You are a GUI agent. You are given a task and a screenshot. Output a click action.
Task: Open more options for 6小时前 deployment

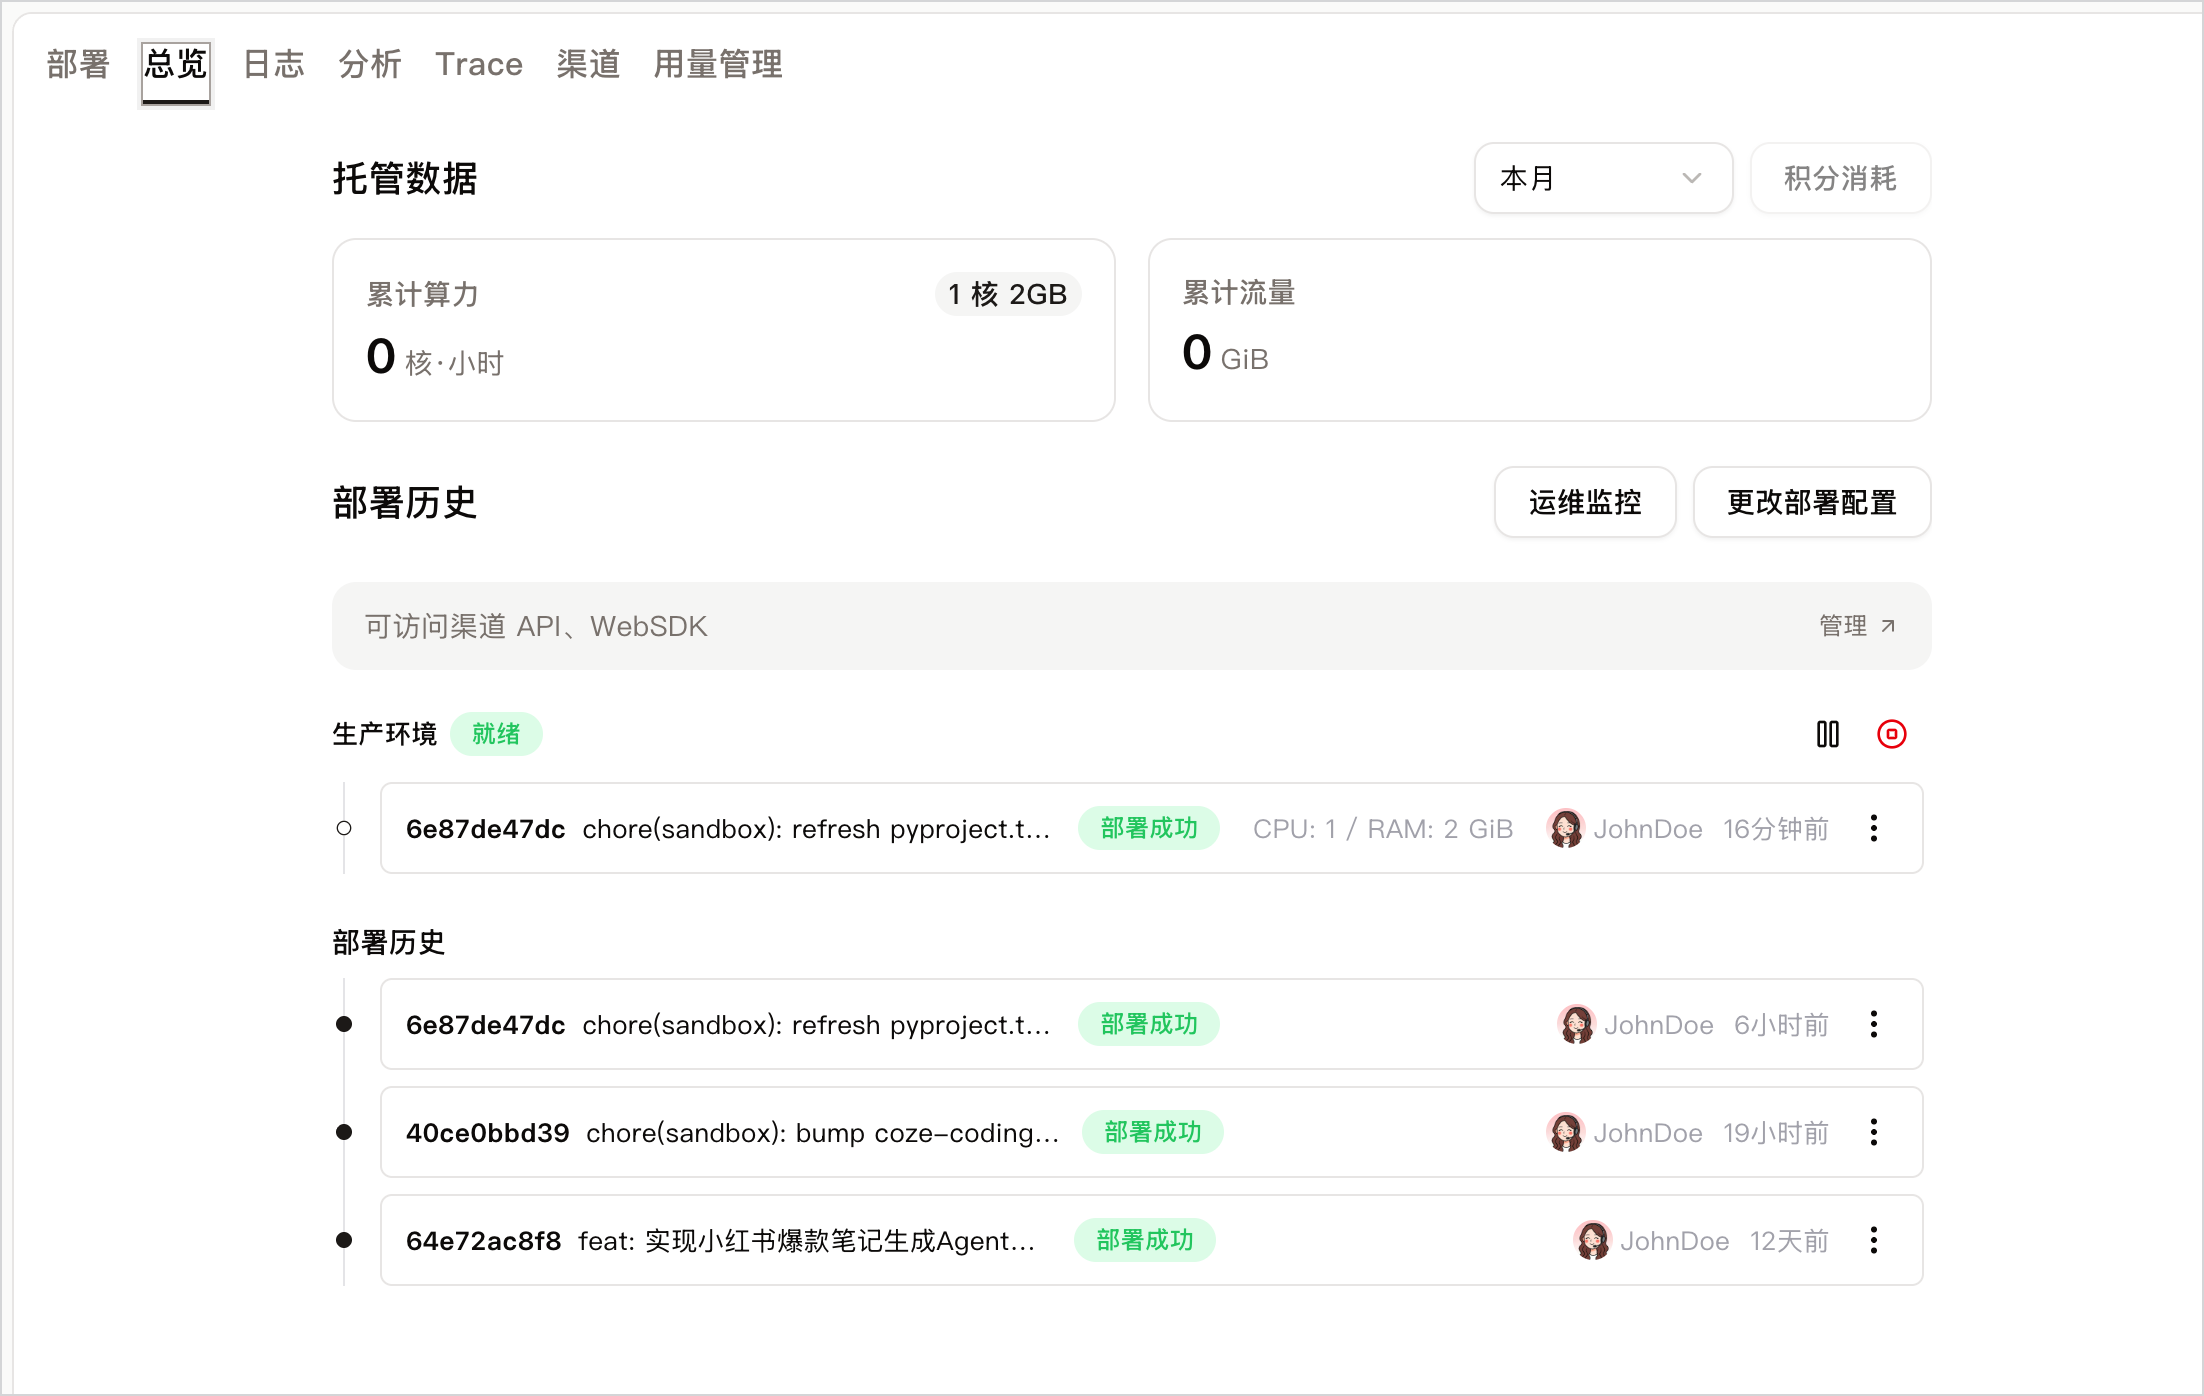coord(1873,1024)
